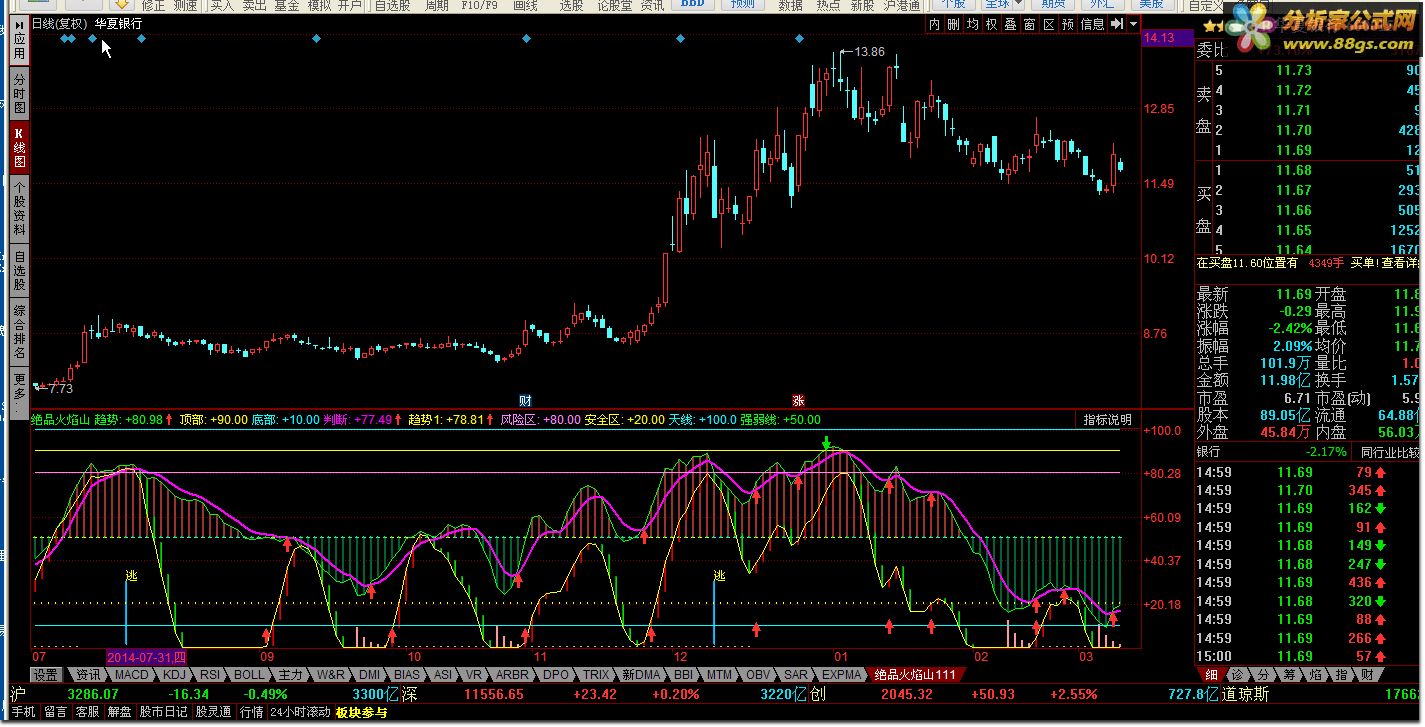Switch to the BOLL indicator tab
Screen dimensions: 1425x727
[249, 675]
